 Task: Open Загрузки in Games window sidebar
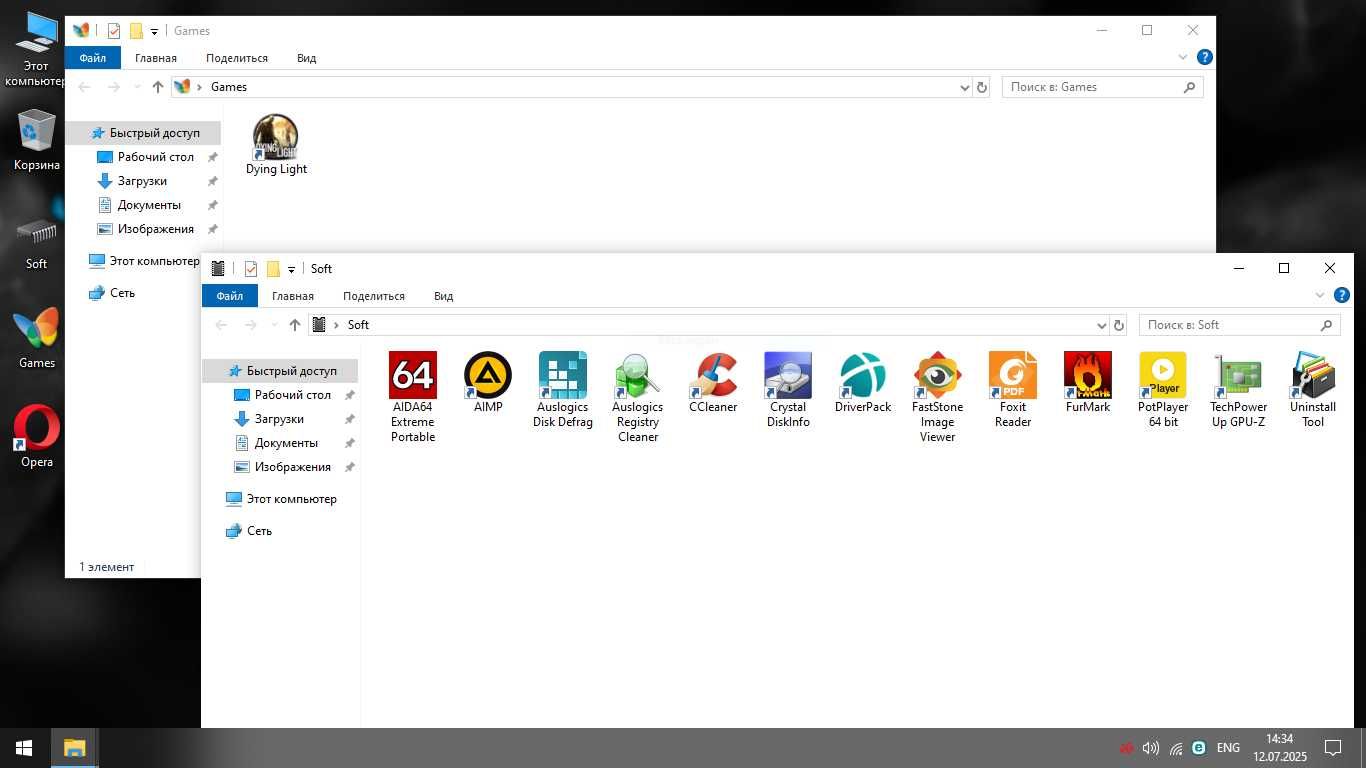coord(142,181)
